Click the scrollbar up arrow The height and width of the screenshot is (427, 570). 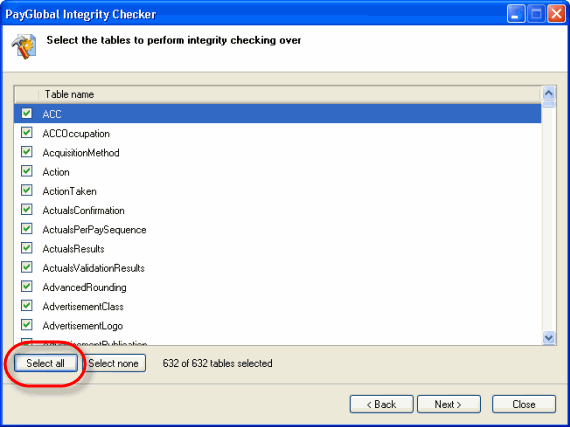coord(549,93)
